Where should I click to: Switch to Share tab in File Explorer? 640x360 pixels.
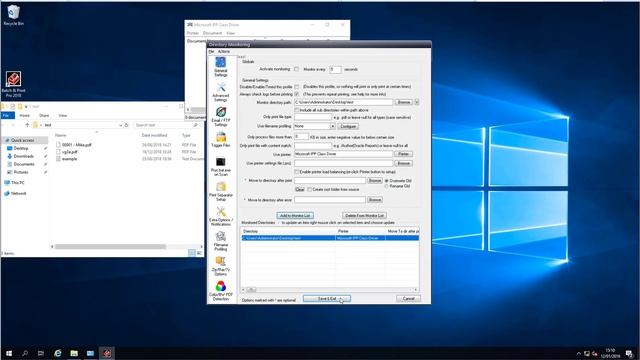[x=44, y=116]
